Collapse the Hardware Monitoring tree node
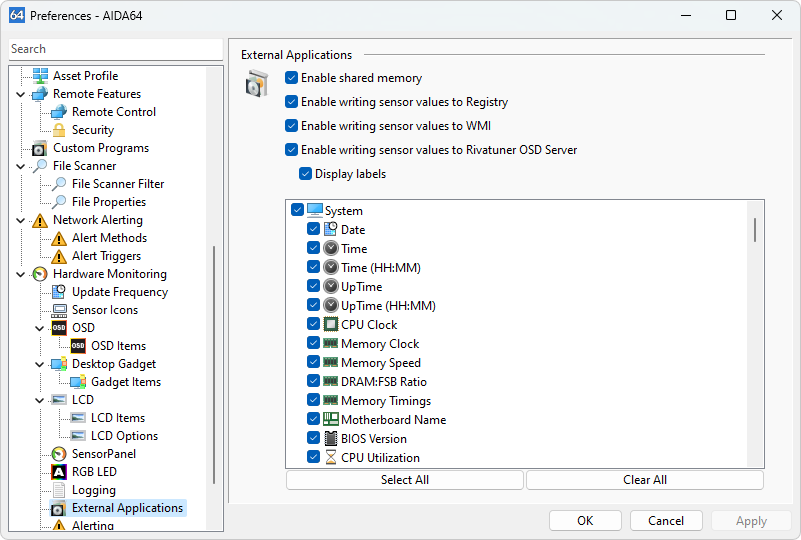801x540 pixels. coord(21,274)
